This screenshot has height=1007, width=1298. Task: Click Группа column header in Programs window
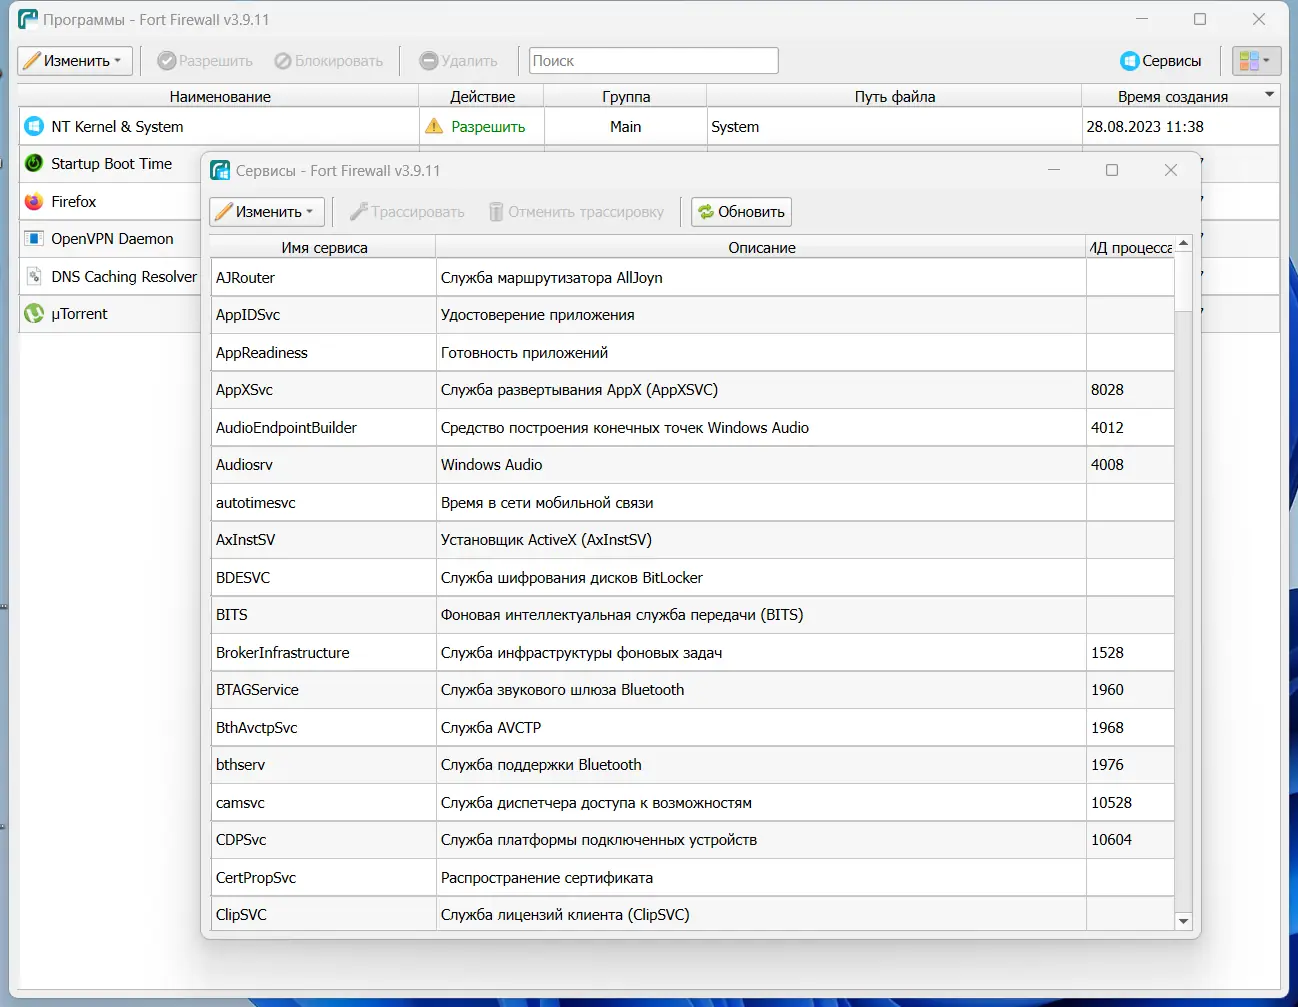tap(626, 96)
